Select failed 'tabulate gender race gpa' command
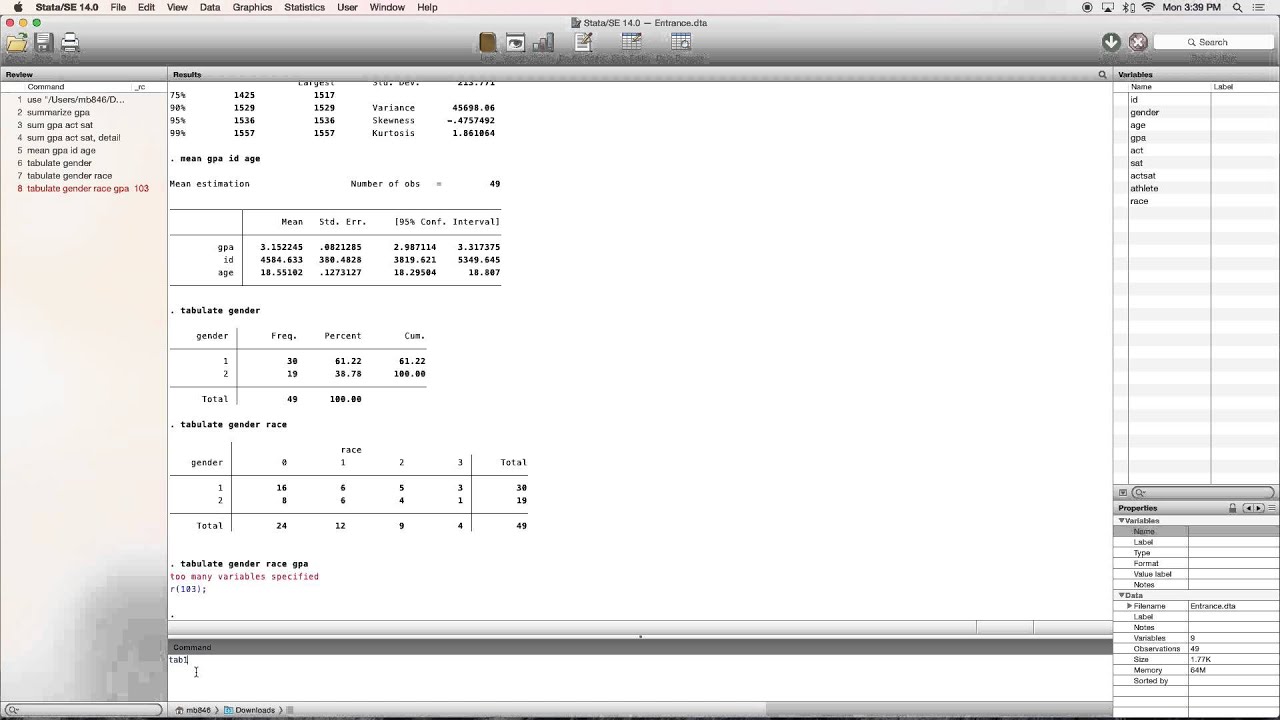This screenshot has height=720, width=1280. [78, 188]
